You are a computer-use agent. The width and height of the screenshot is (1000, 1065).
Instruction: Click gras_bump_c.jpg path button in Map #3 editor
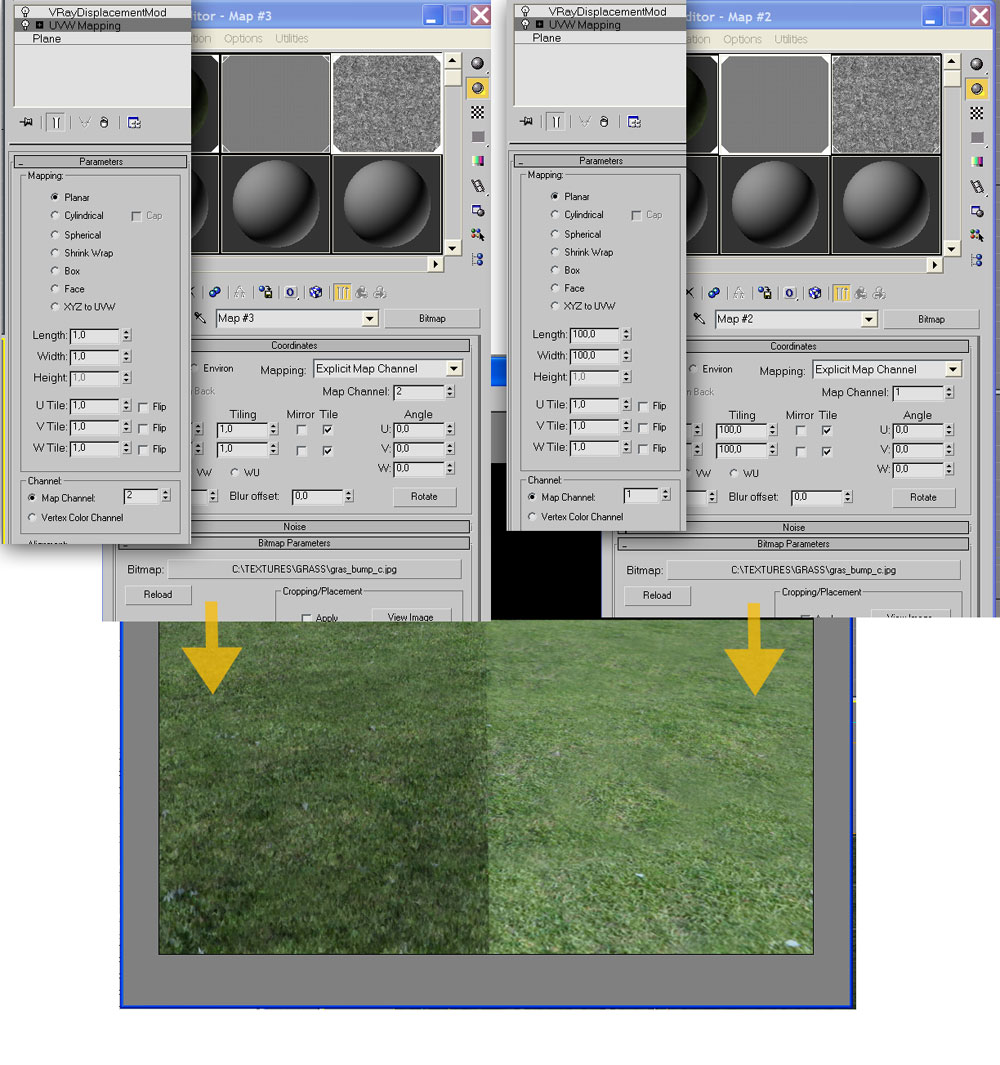pyautogui.click(x=315, y=569)
